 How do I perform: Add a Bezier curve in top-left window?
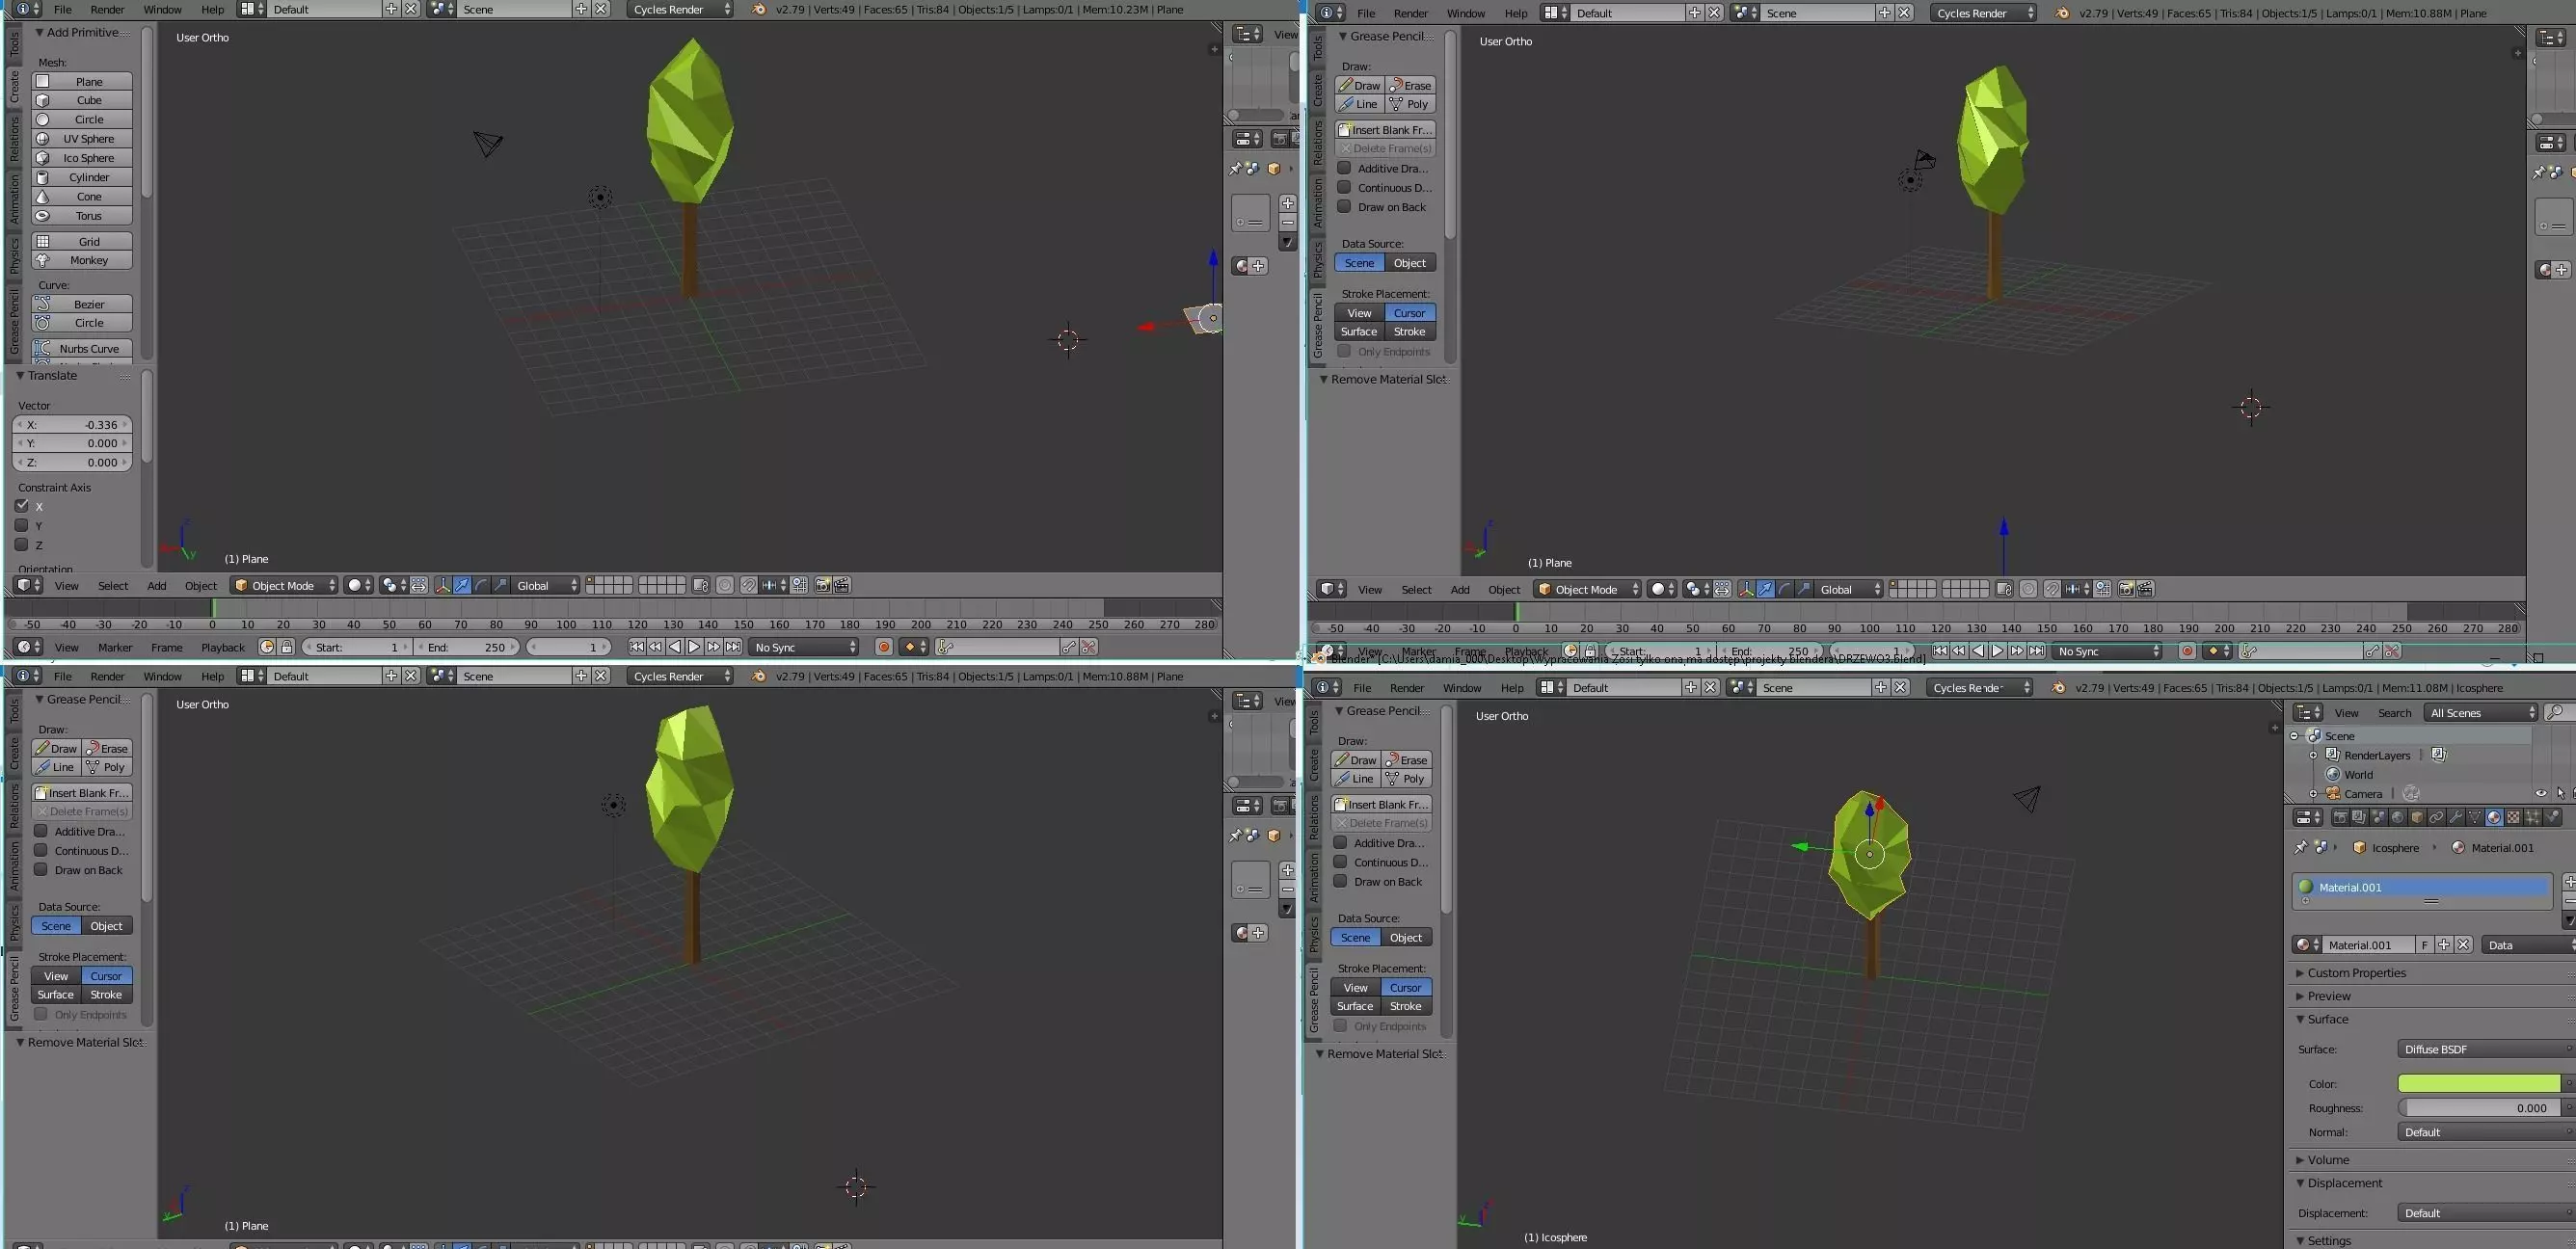[82, 304]
